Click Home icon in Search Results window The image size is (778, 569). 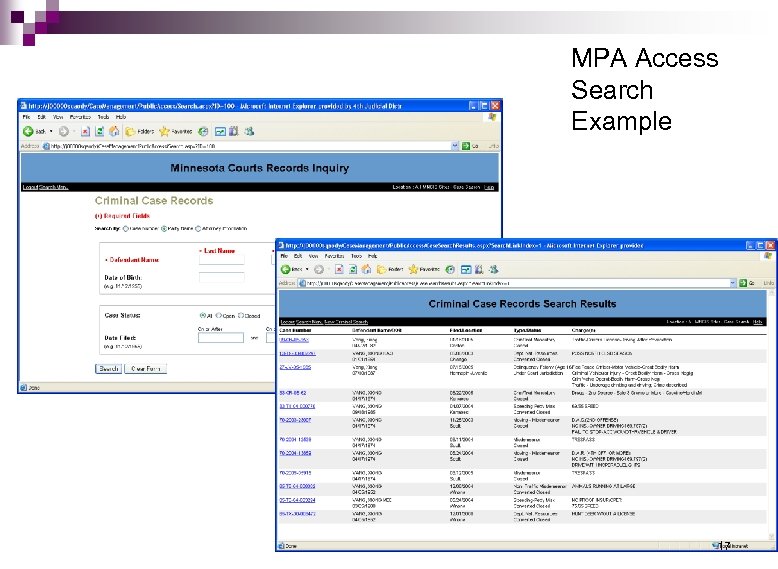pos(367,269)
